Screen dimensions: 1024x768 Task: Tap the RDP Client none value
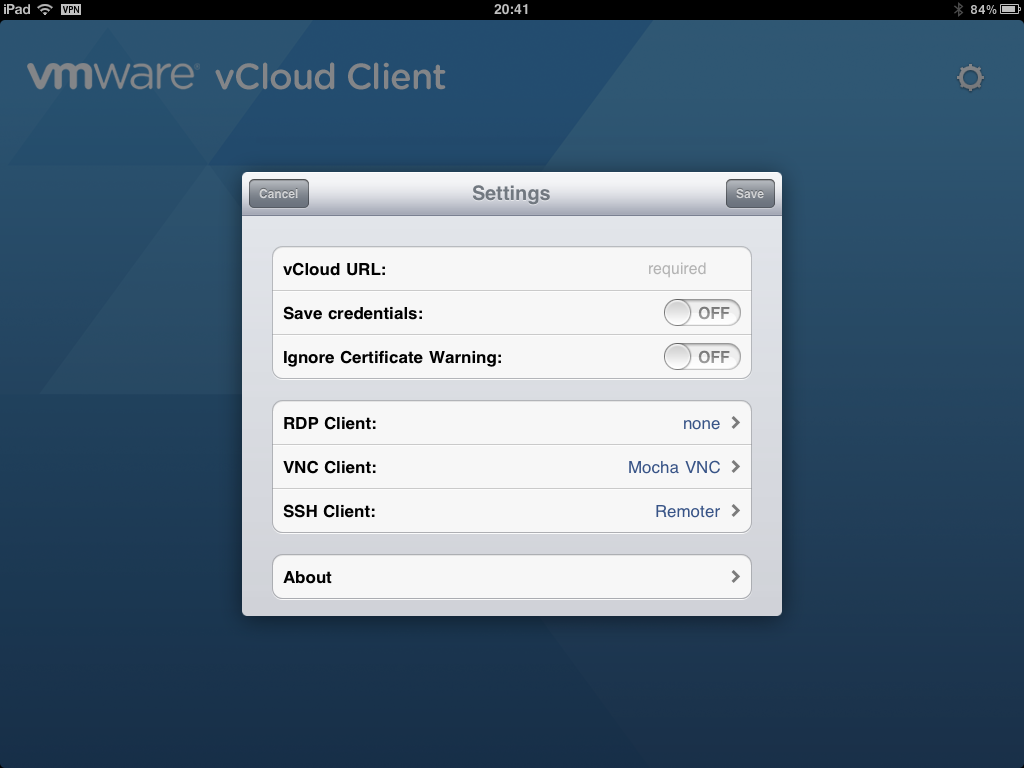click(701, 423)
